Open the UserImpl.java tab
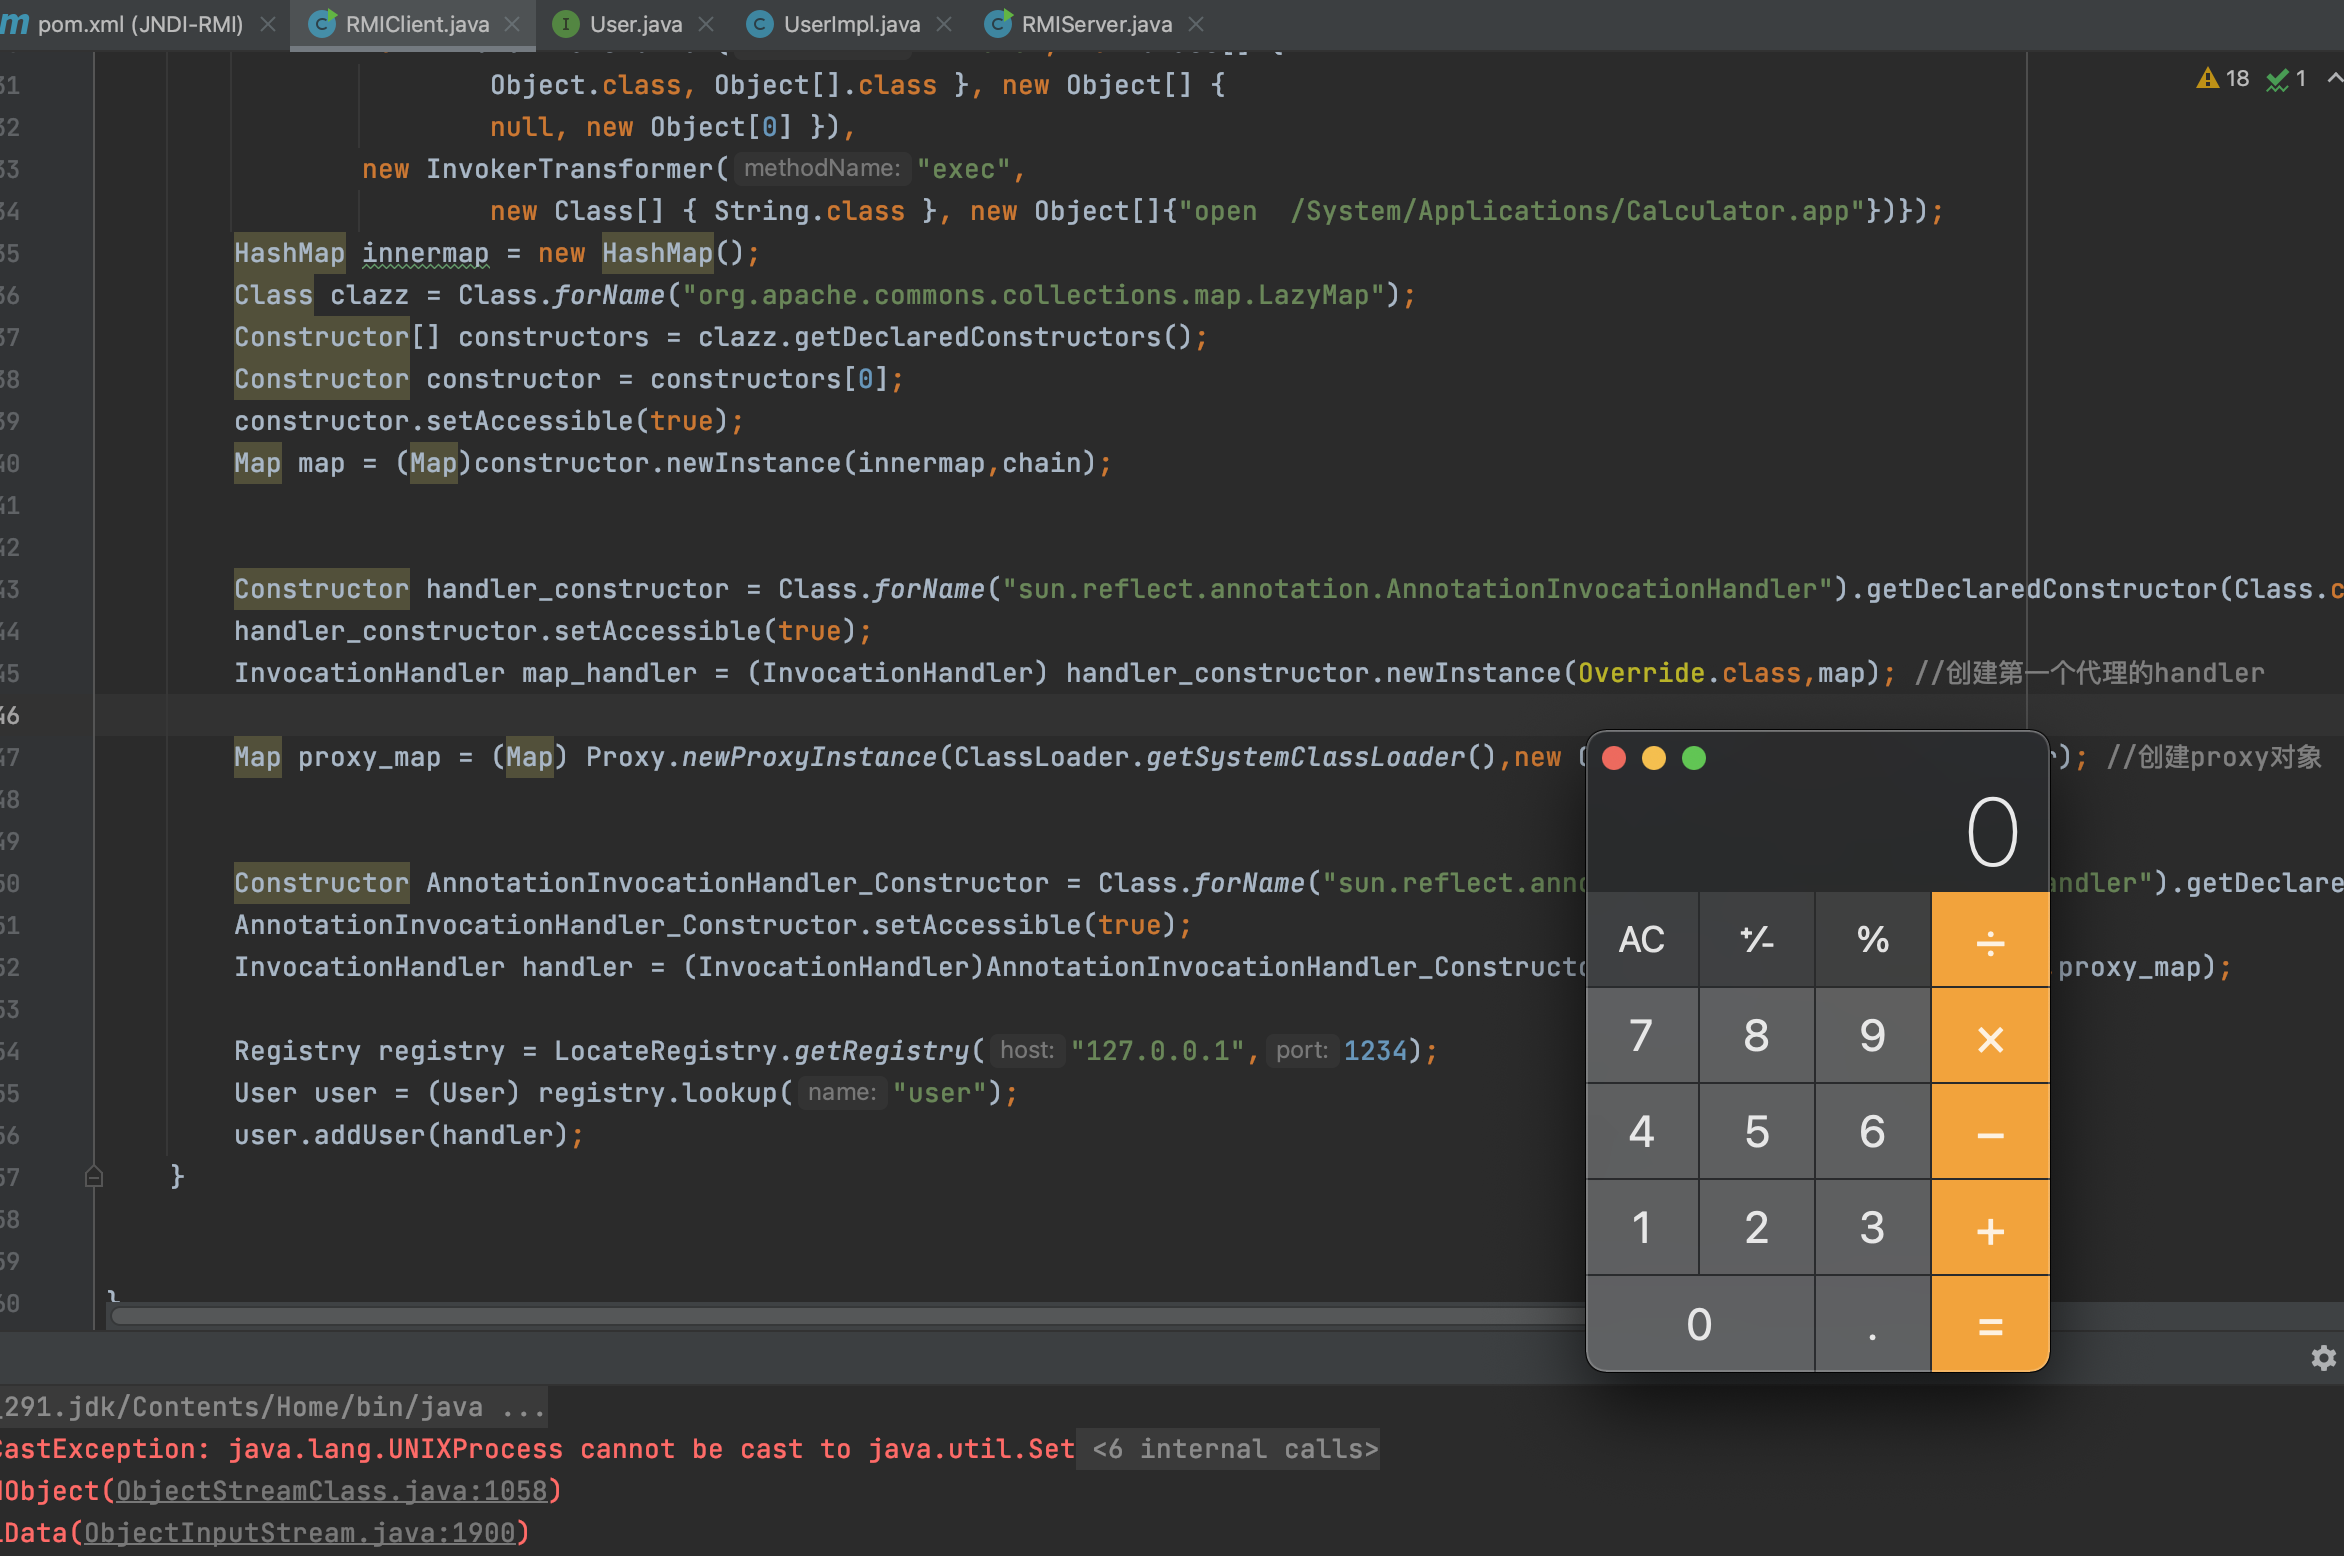 pos(851,24)
